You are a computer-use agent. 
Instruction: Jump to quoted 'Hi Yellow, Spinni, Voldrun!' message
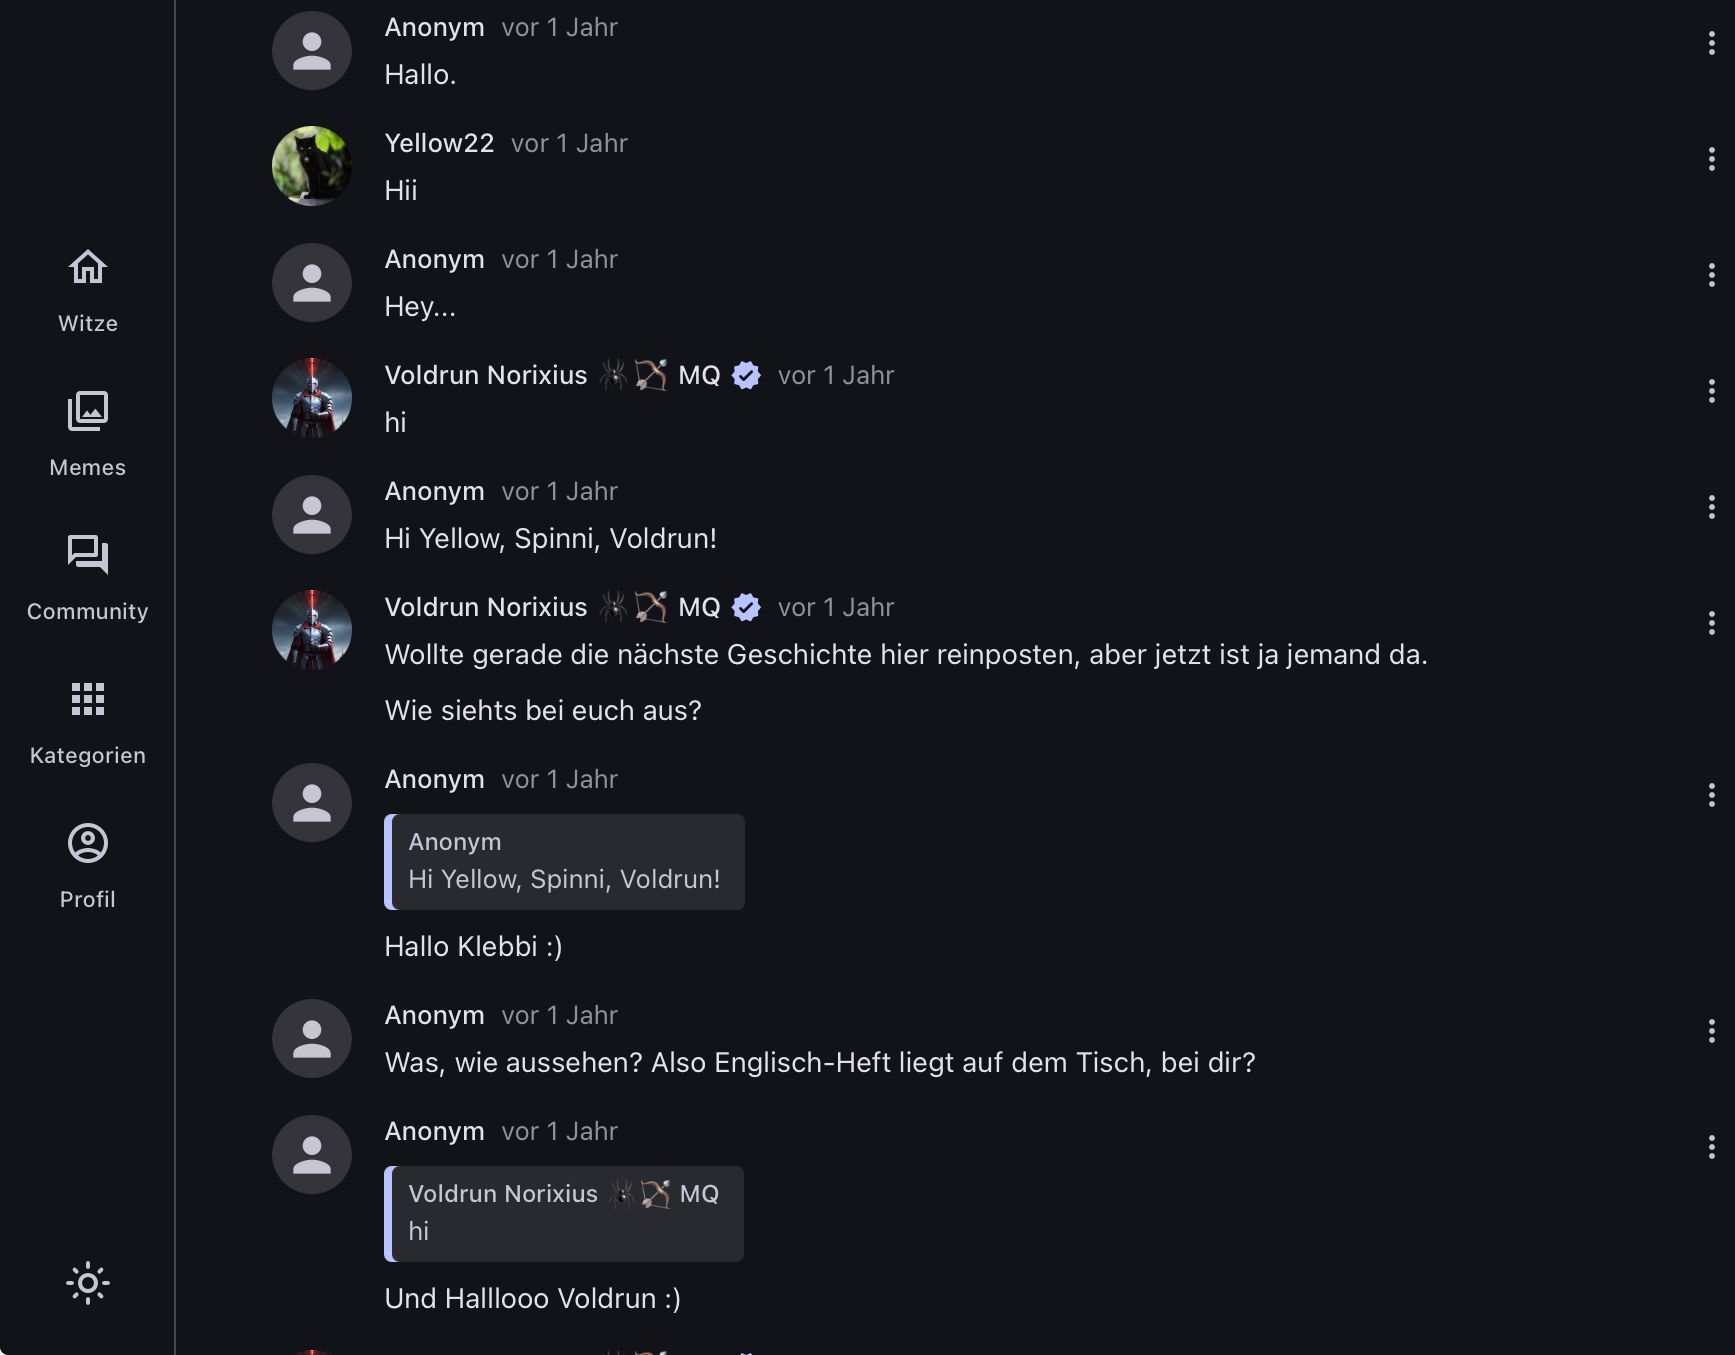564,862
